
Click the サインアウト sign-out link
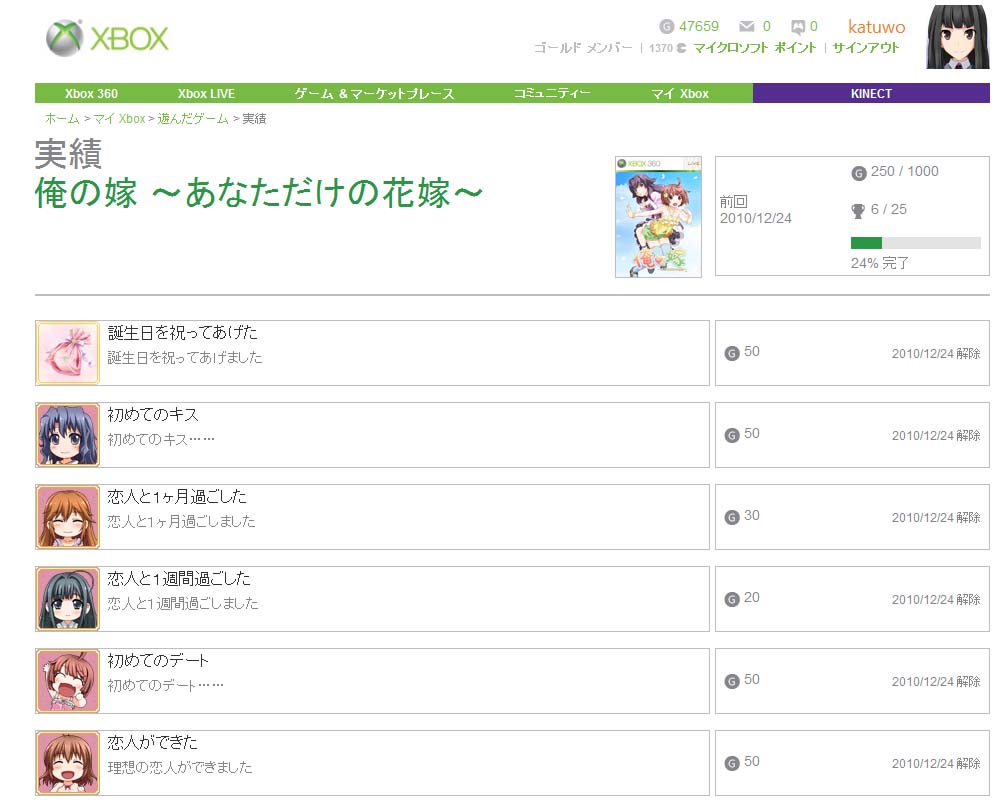[866, 48]
